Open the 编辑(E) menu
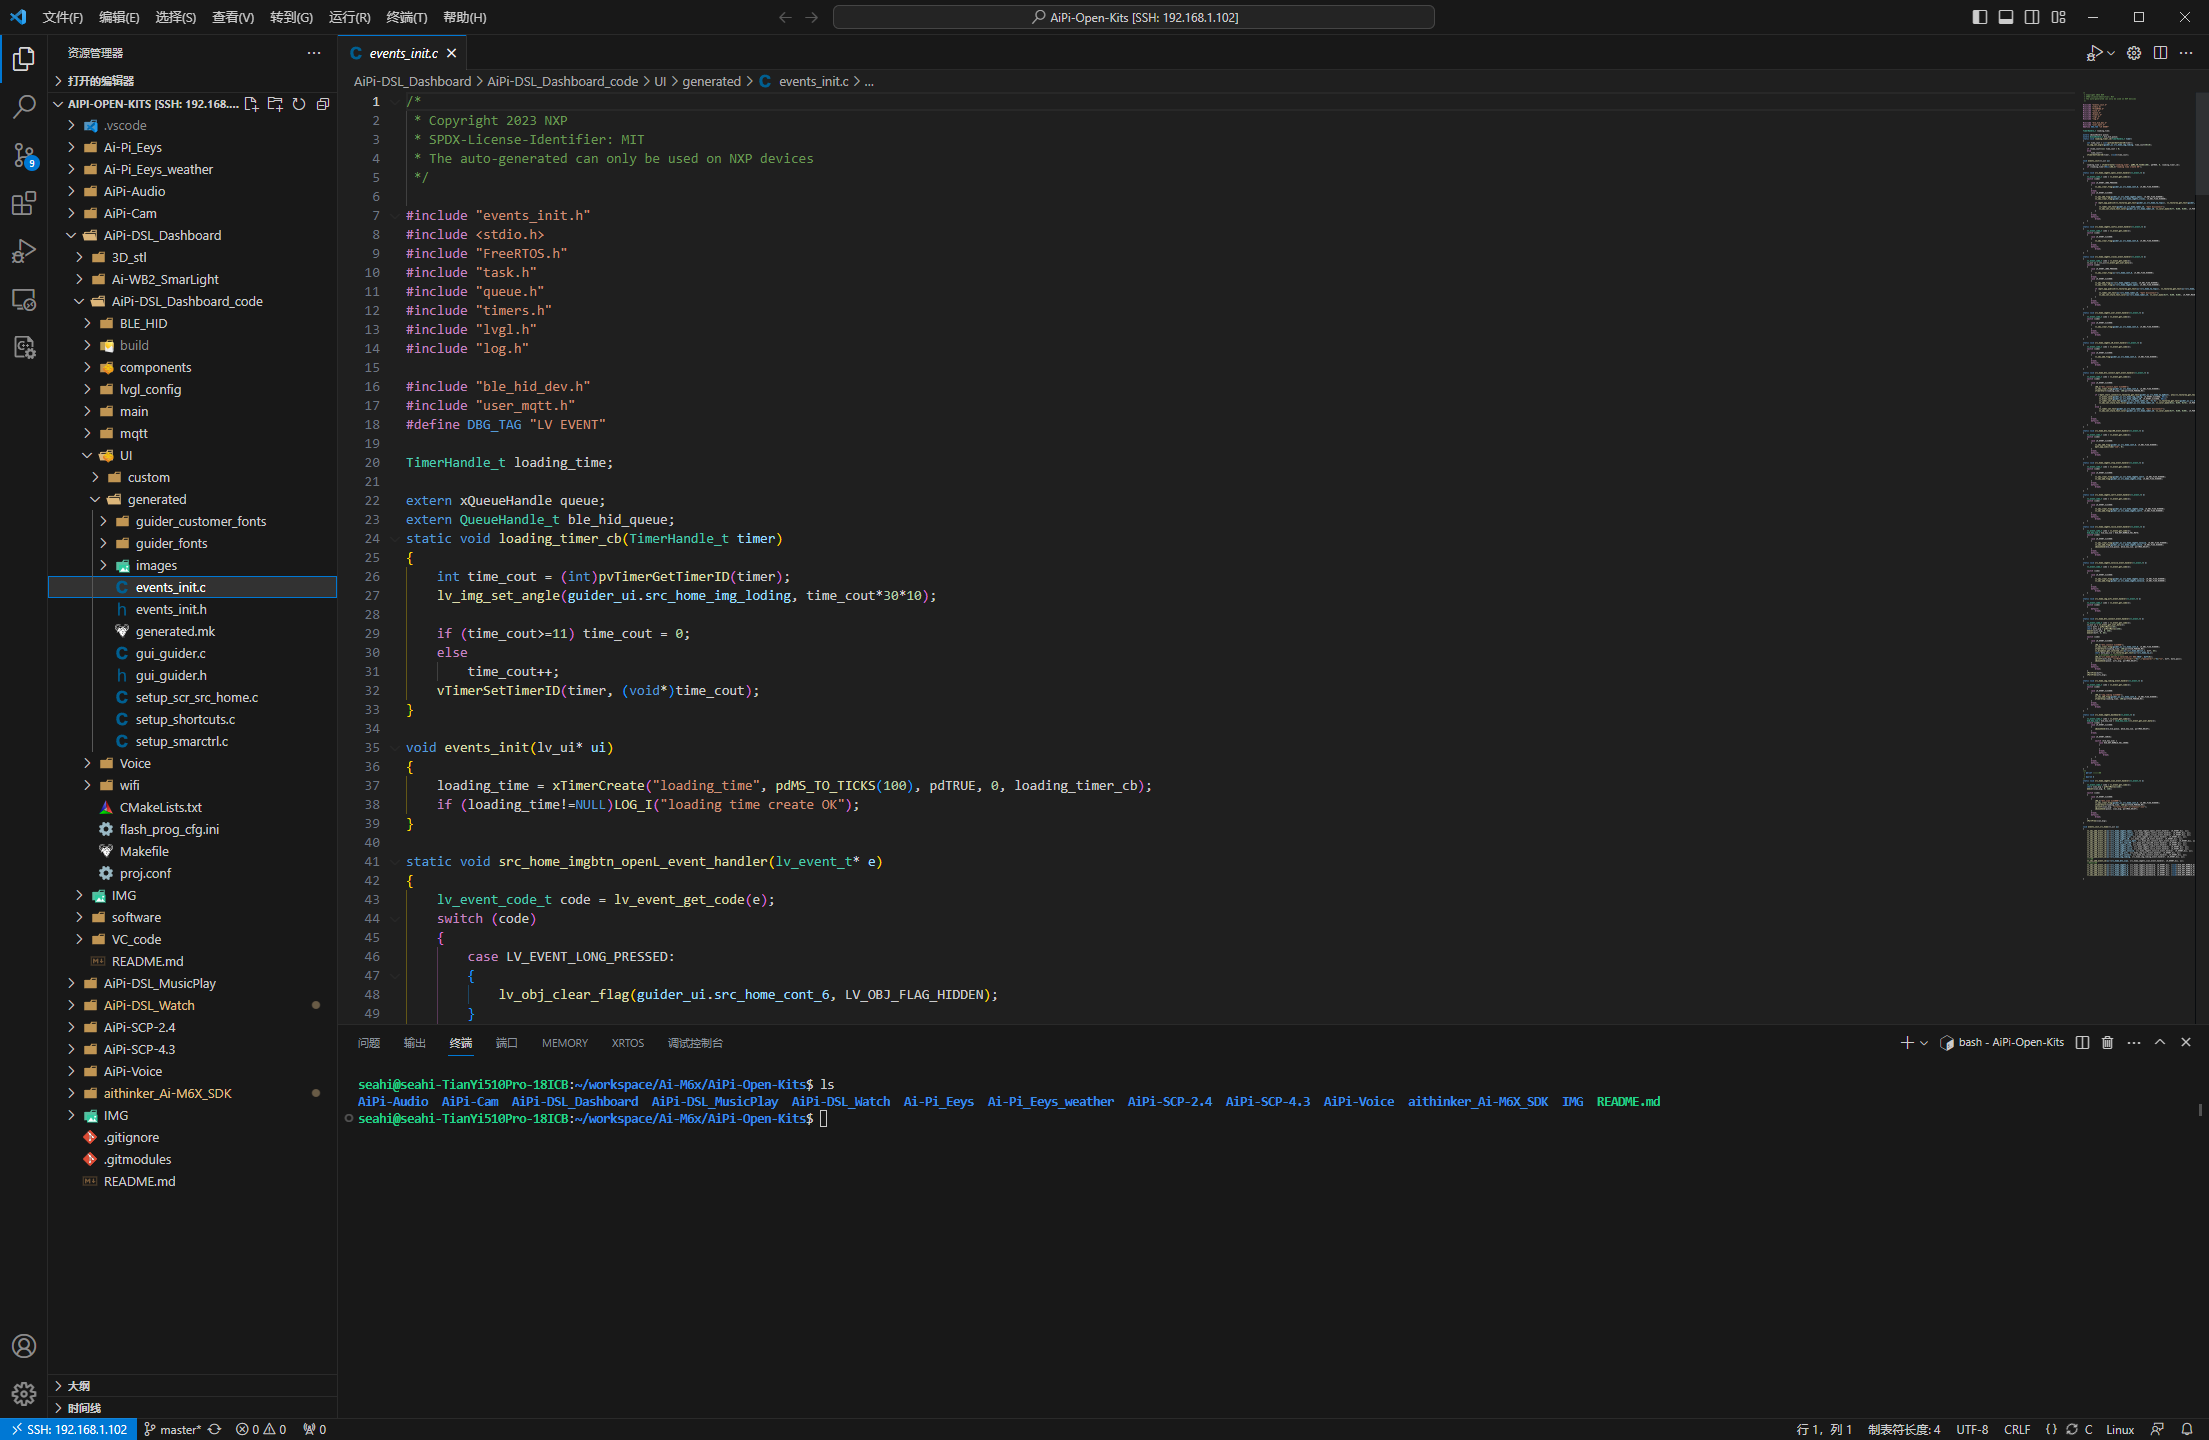2209x1440 pixels. [x=119, y=17]
